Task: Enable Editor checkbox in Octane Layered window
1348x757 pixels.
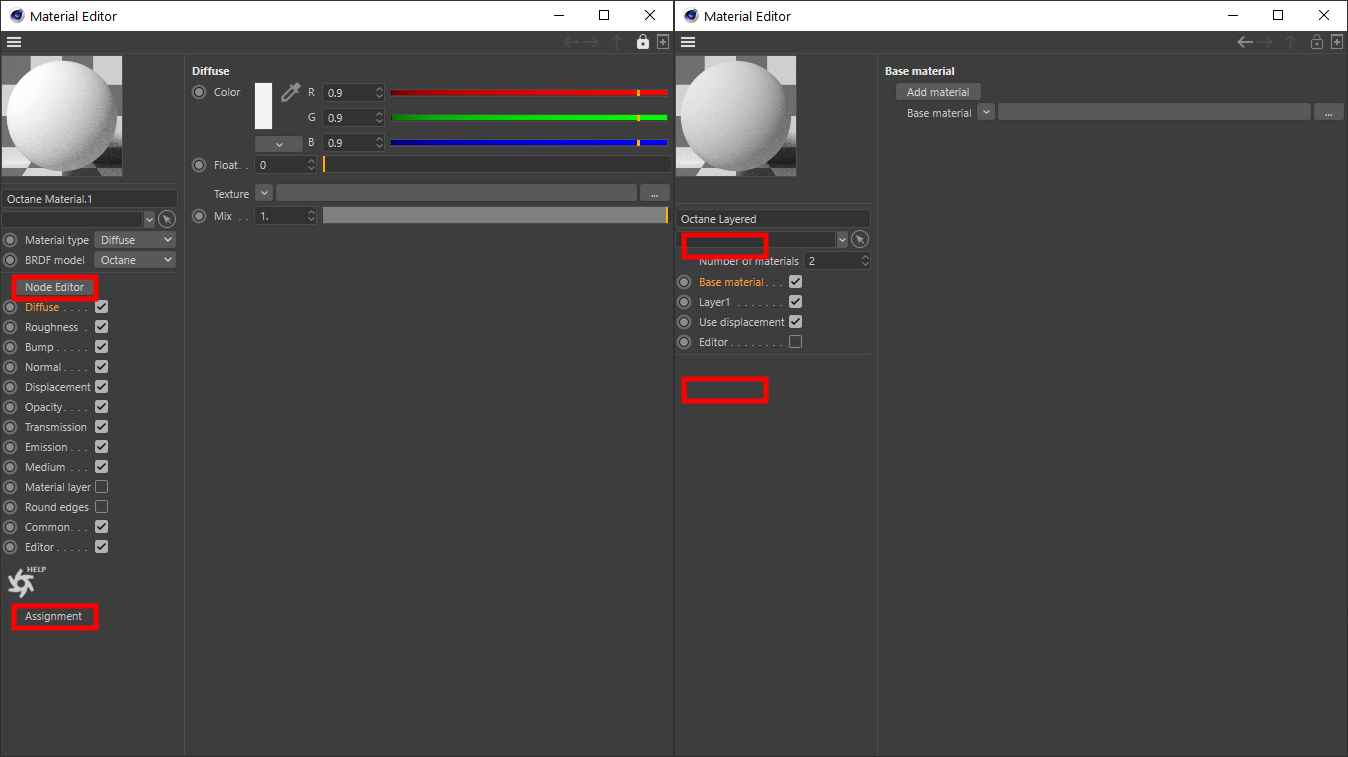Action: pos(795,342)
